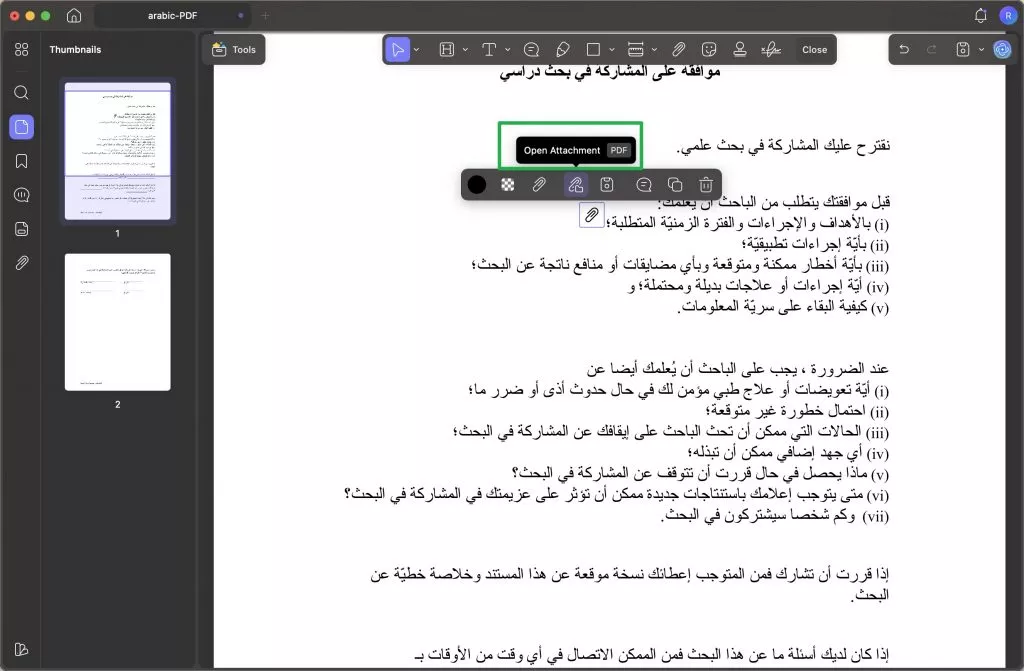Switch to the arabic-PDF tab
The height and width of the screenshot is (671, 1024).
pyautogui.click(x=172, y=15)
